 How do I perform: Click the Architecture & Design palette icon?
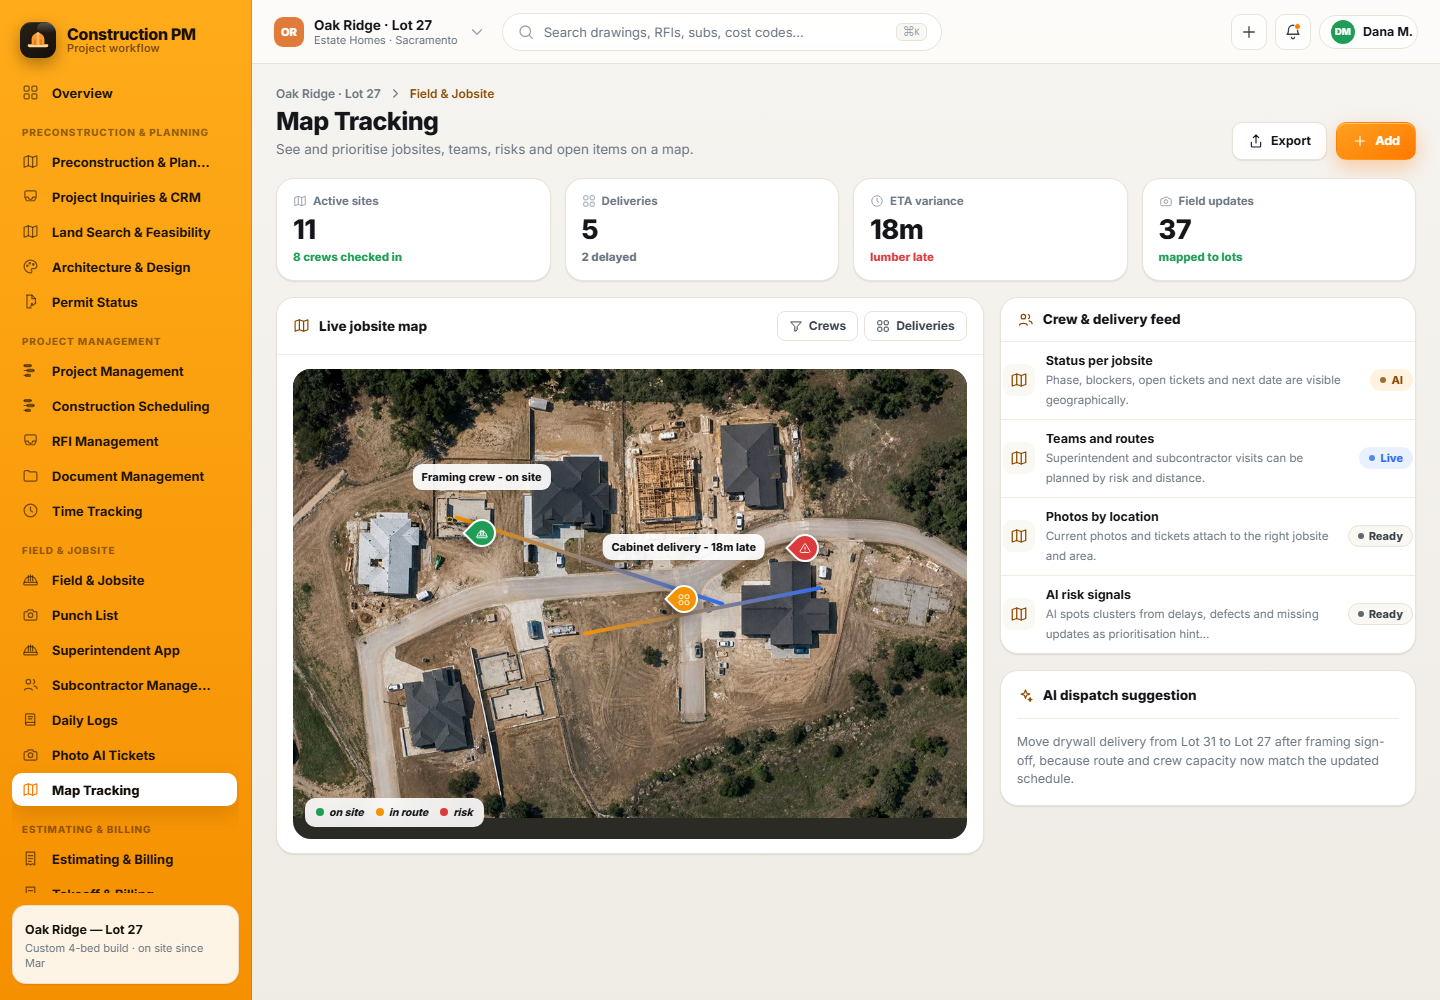[31, 267]
